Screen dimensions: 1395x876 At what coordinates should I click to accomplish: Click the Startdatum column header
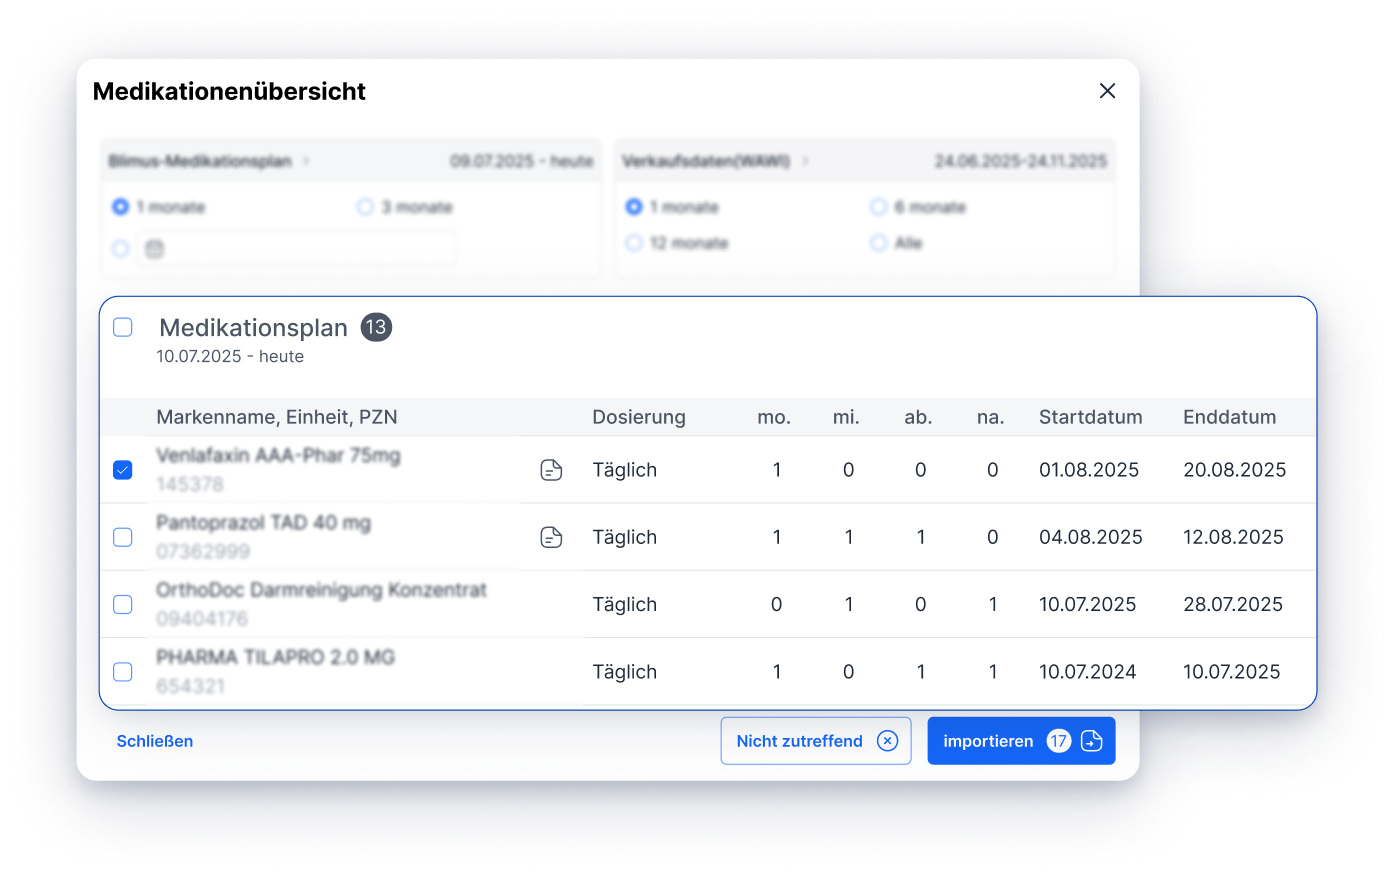tap(1090, 417)
